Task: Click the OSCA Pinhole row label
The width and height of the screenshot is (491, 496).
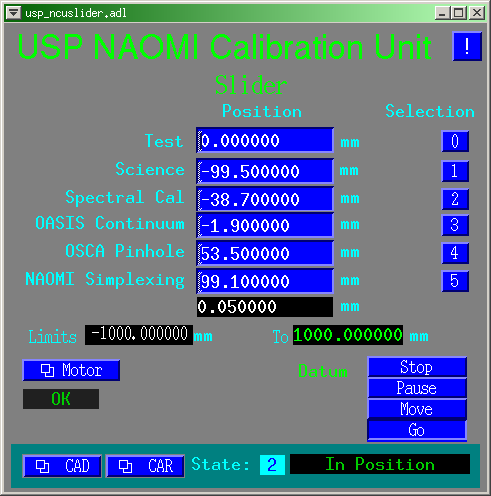Action: [x=125, y=251]
